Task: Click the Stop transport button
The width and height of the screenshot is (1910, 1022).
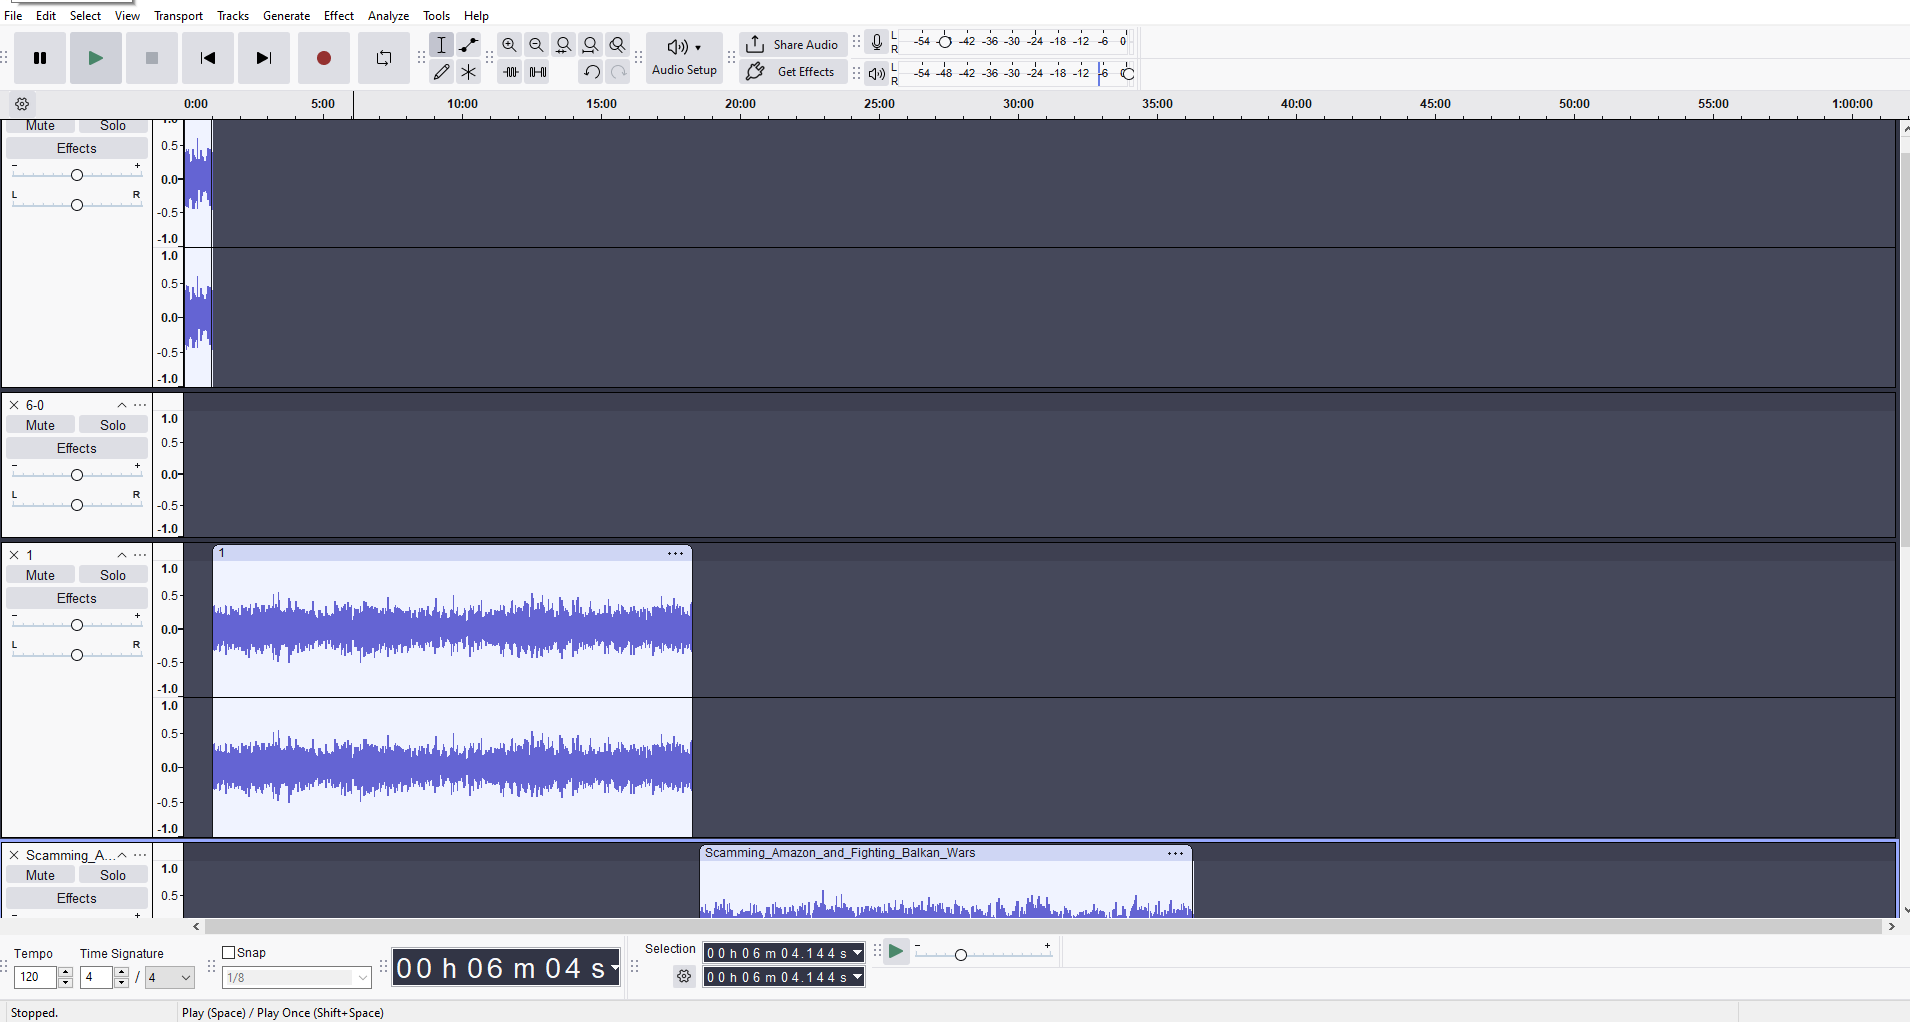Action: [x=152, y=58]
